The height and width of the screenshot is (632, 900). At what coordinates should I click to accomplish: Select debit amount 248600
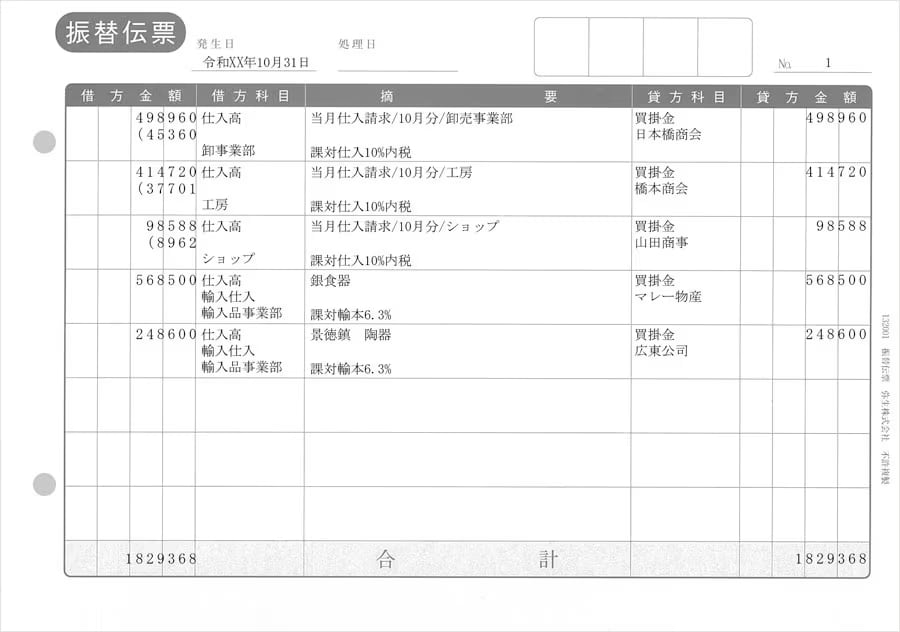coord(166,334)
